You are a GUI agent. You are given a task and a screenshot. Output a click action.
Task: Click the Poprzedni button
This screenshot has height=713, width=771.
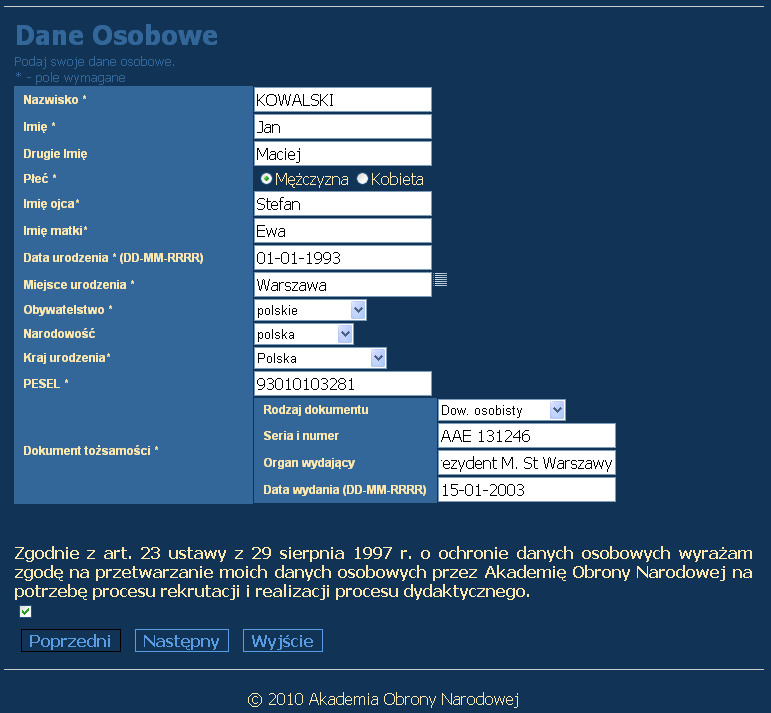pos(70,641)
